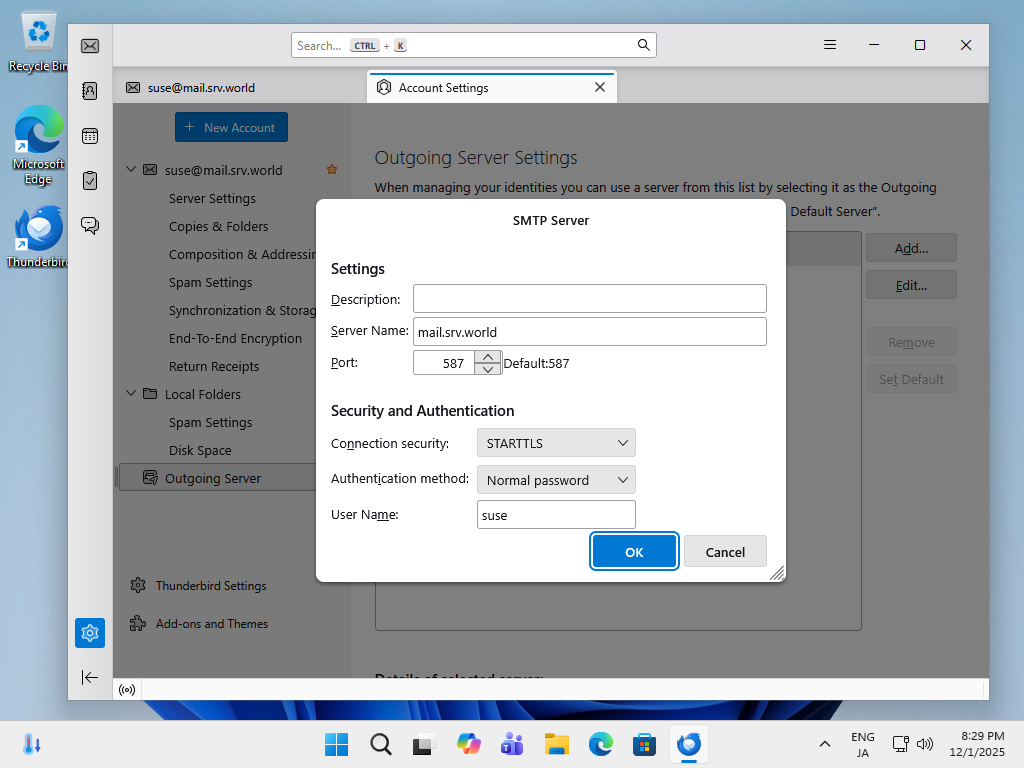
Task: Open the Mail space icon in sidebar
Action: tap(90, 46)
